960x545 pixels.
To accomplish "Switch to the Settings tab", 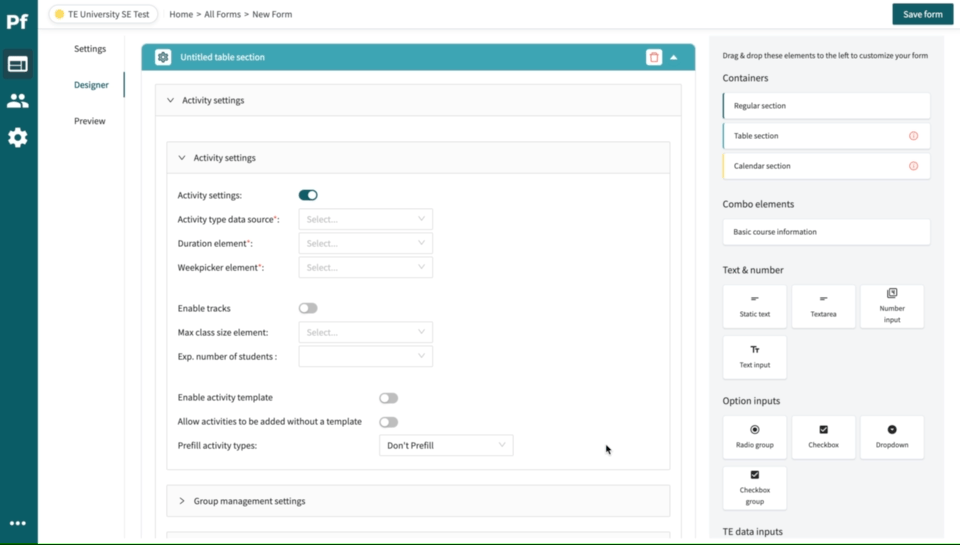I will tap(90, 48).
